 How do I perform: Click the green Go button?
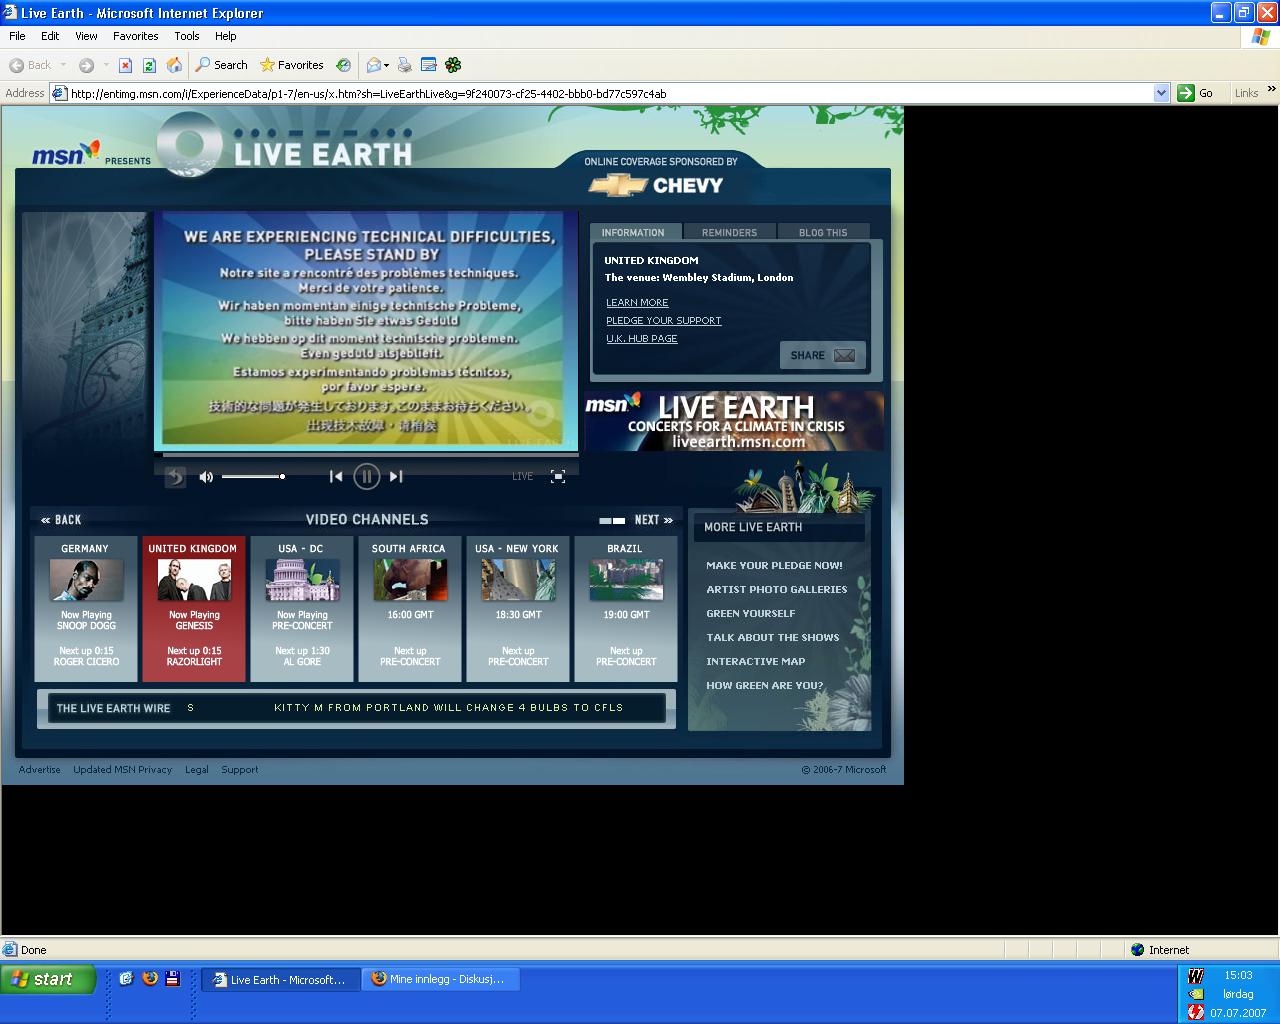click(1195, 93)
